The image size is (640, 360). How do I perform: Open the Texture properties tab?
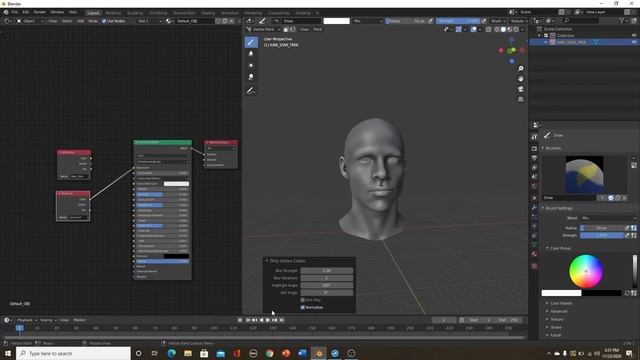534,266
